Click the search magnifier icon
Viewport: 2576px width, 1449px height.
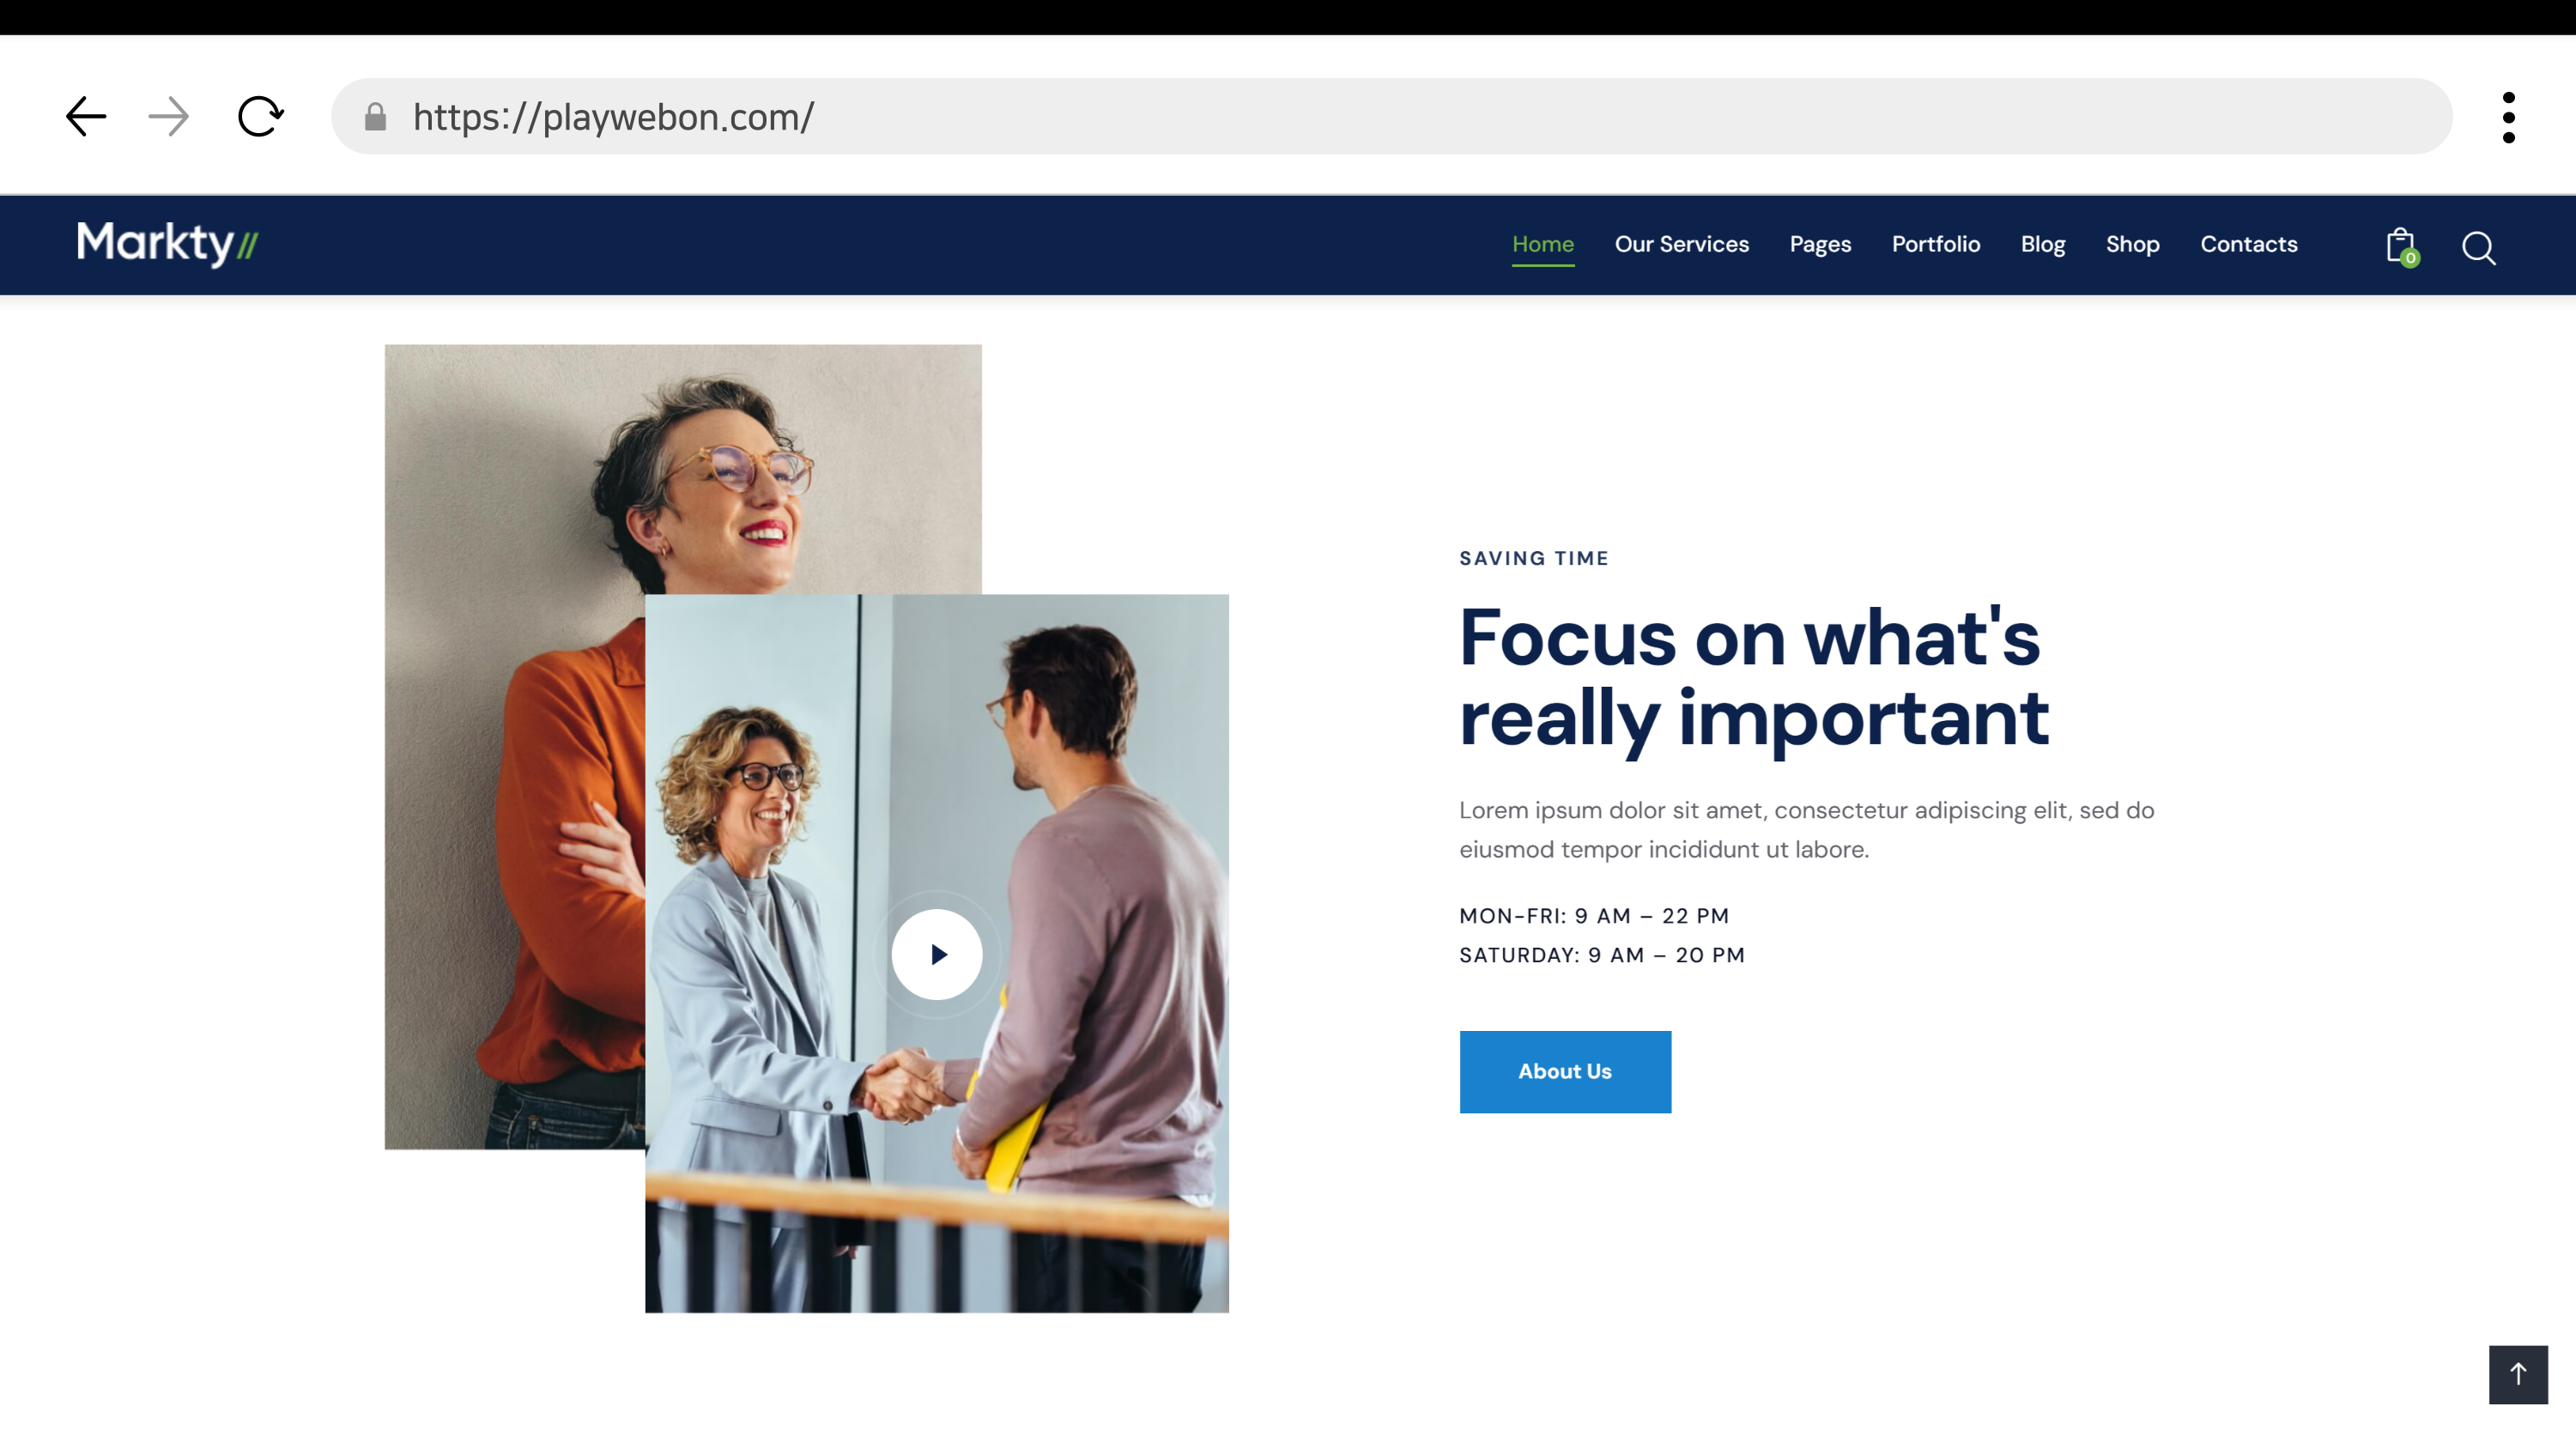(2478, 247)
